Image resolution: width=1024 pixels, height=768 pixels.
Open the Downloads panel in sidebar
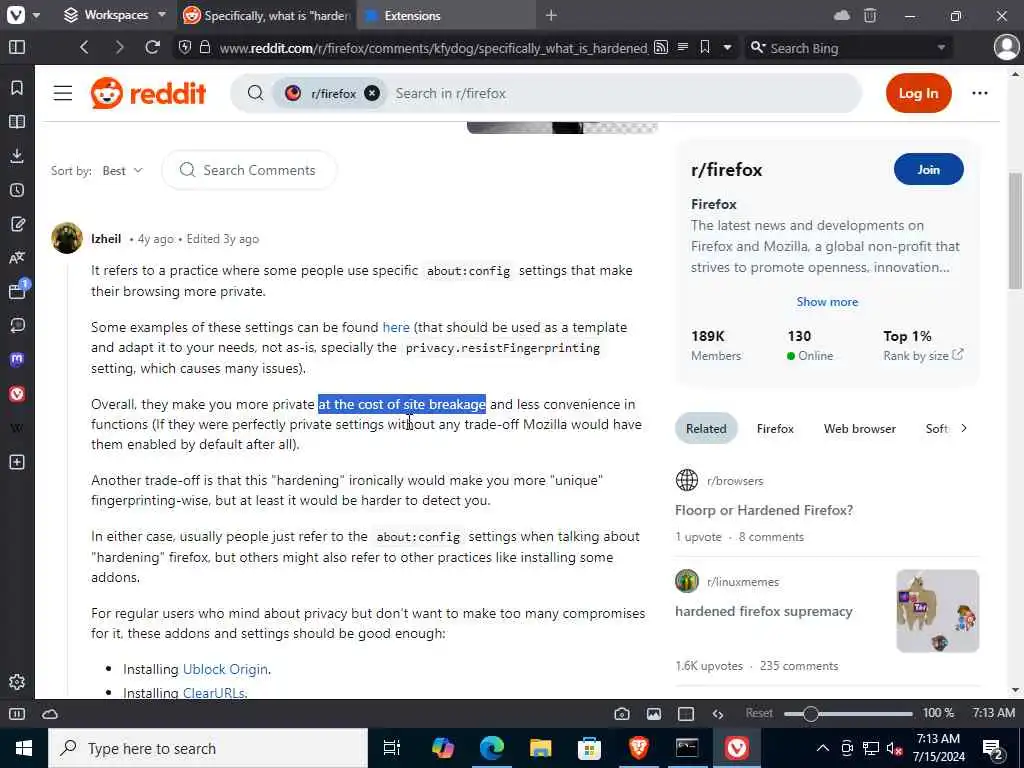[x=17, y=155]
